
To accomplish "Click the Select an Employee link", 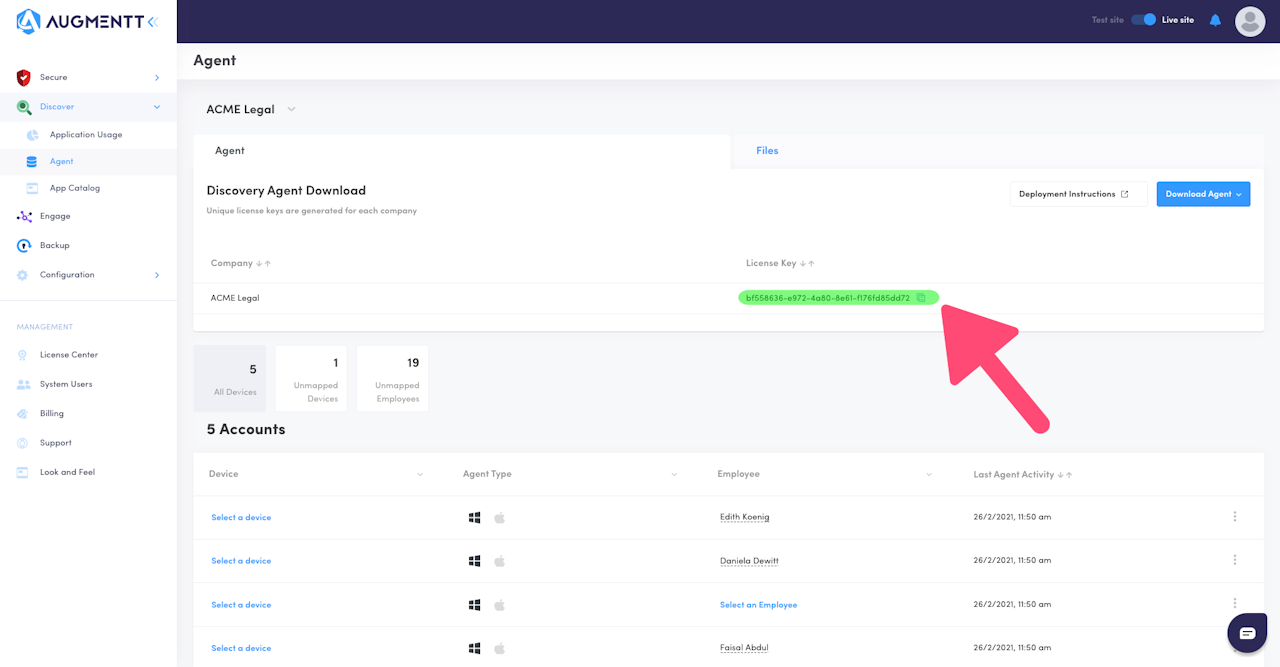I will click(758, 605).
